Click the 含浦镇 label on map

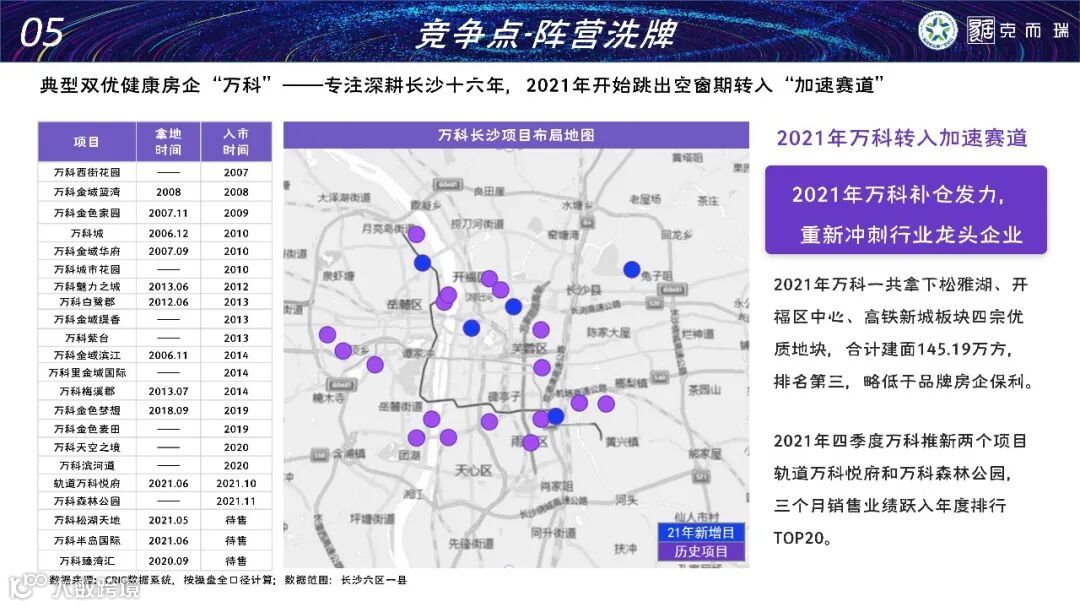[x=348, y=453]
